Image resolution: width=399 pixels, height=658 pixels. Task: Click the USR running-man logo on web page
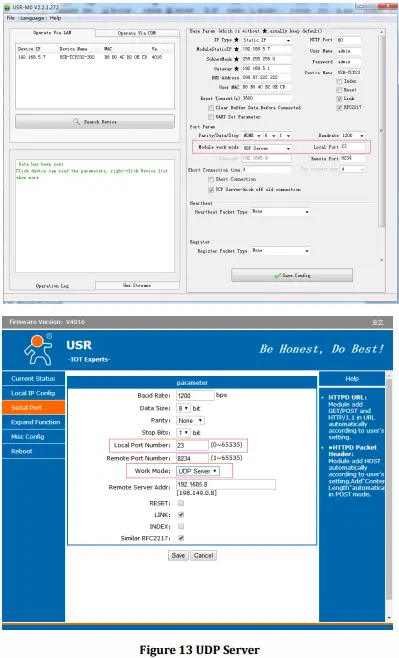[x=38, y=349]
